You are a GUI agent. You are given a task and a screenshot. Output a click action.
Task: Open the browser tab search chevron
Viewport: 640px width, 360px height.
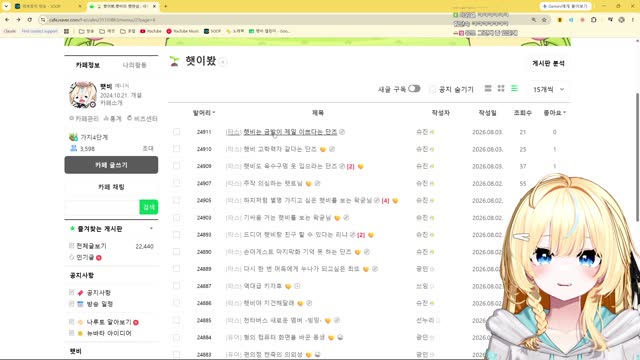(x=6, y=7)
